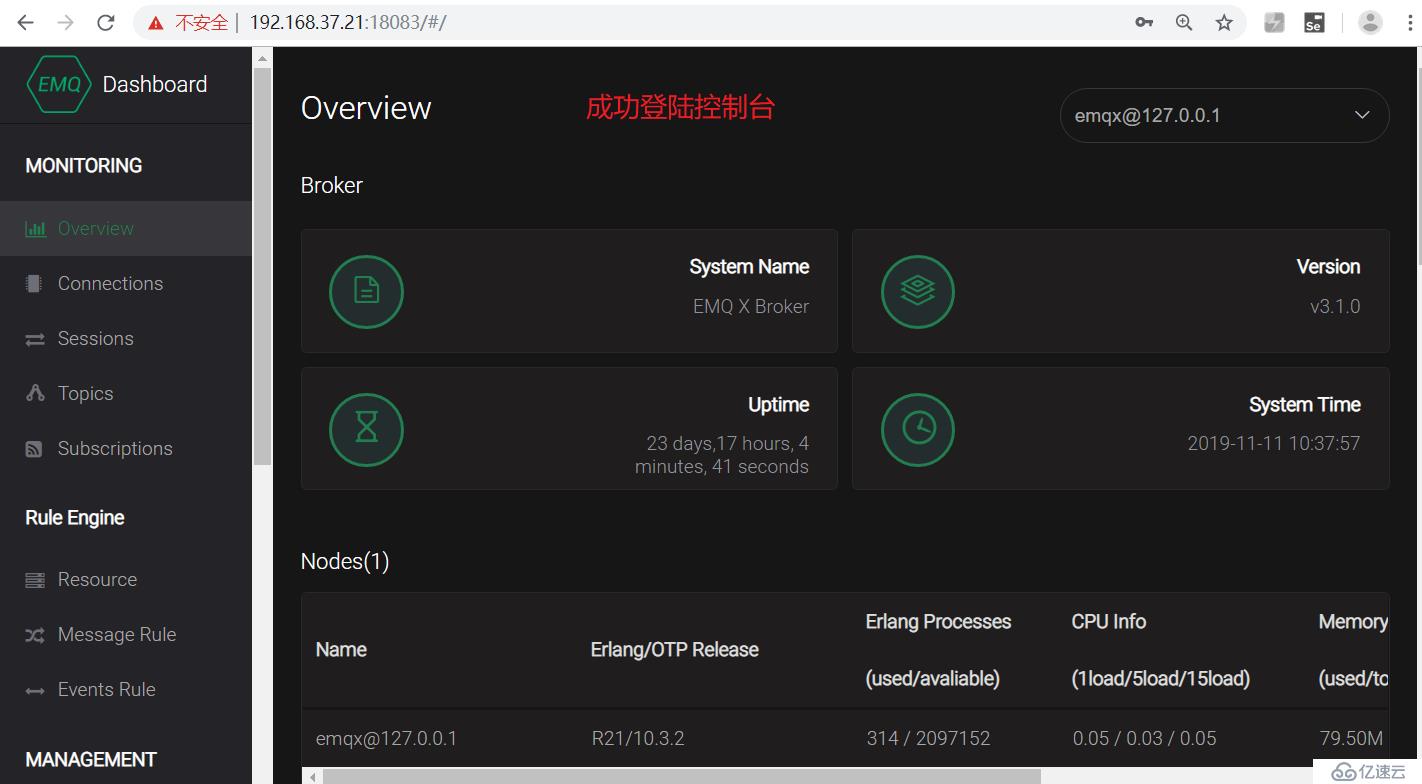The height and width of the screenshot is (784, 1422).
Task: Click the horizontal scrollbar left arrow
Action: [312, 776]
